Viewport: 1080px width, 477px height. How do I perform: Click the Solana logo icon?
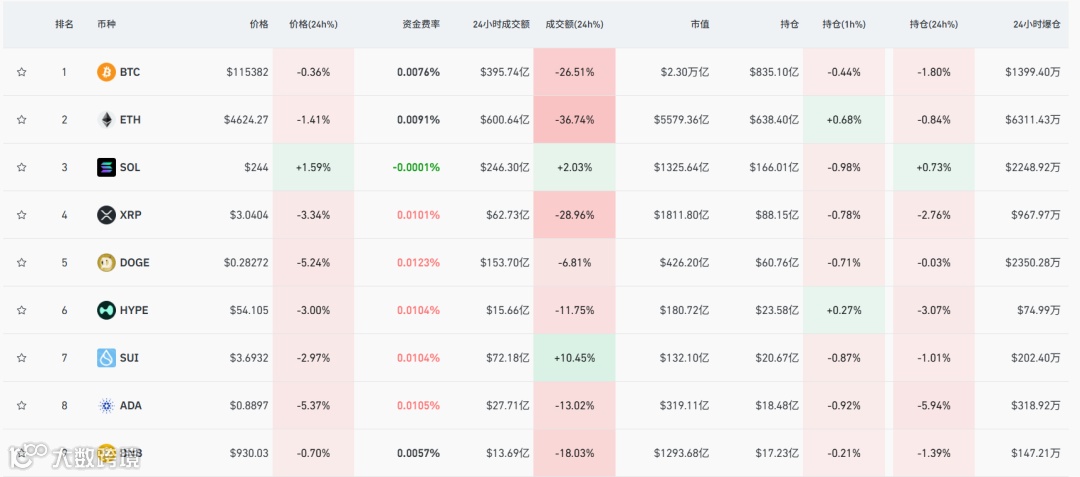click(x=106, y=167)
